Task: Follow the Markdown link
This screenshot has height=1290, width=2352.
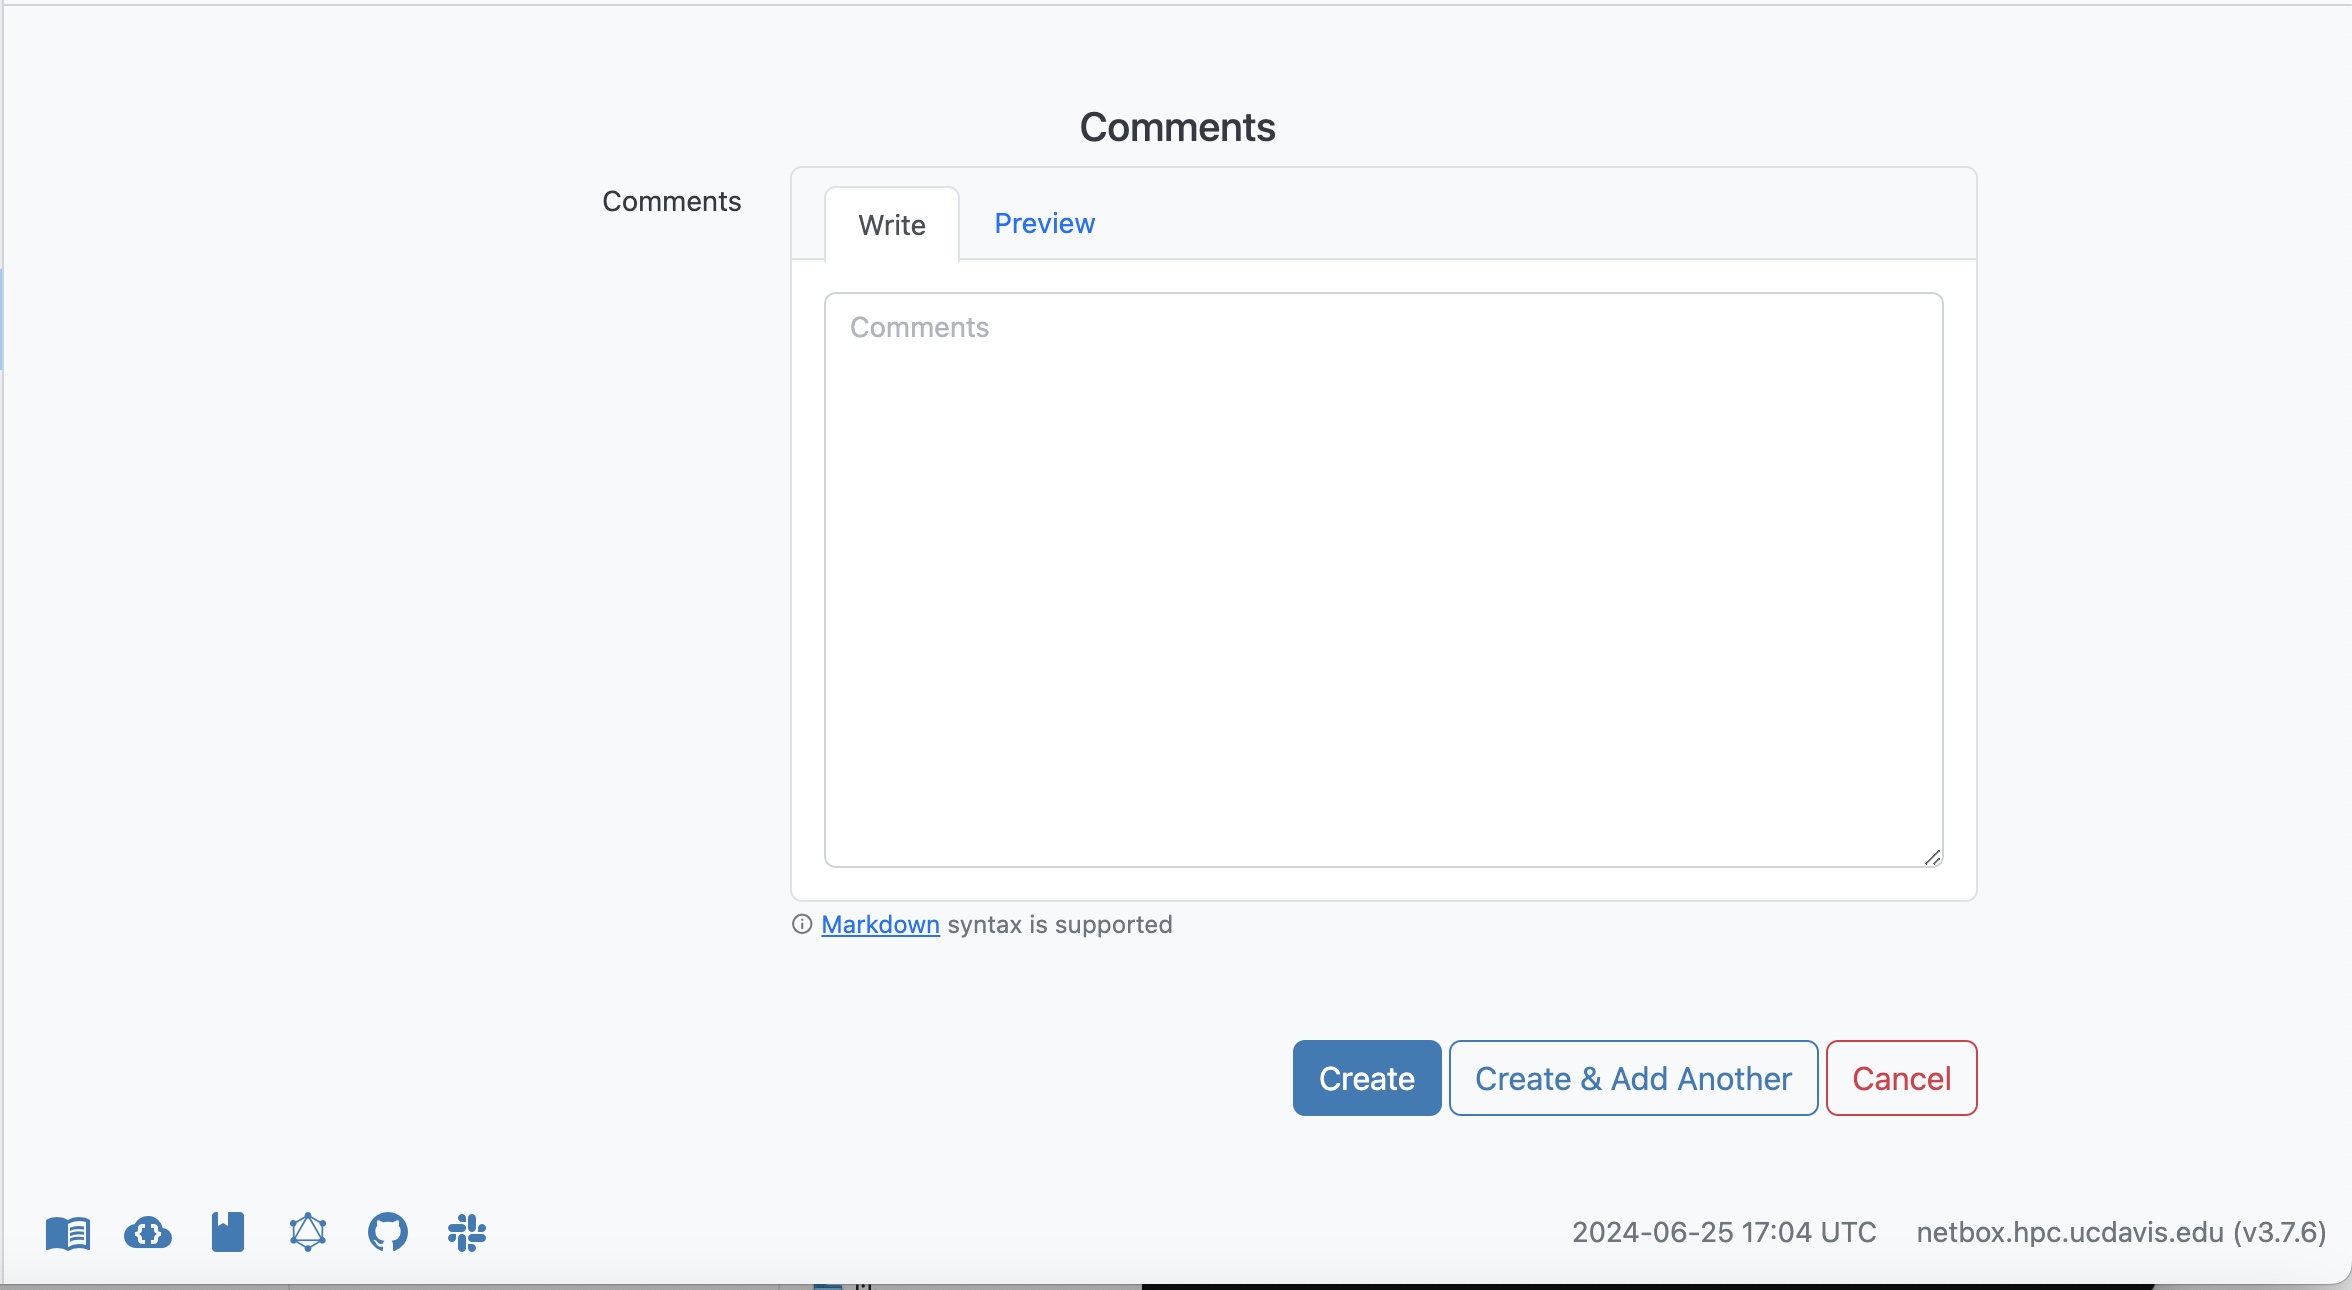Action: pos(880,924)
